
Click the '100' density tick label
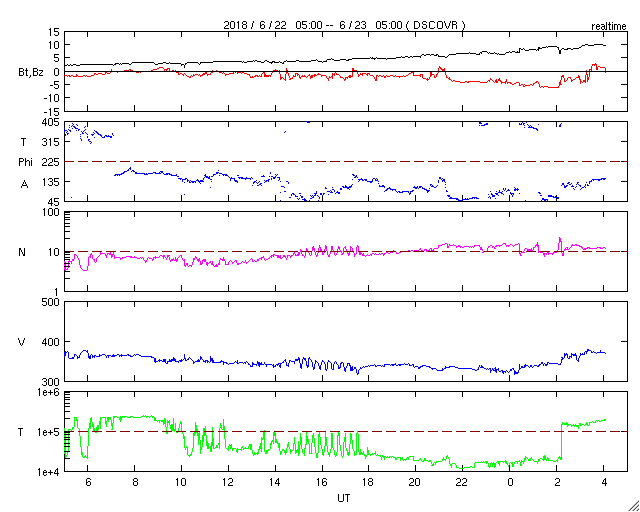[53, 213]
